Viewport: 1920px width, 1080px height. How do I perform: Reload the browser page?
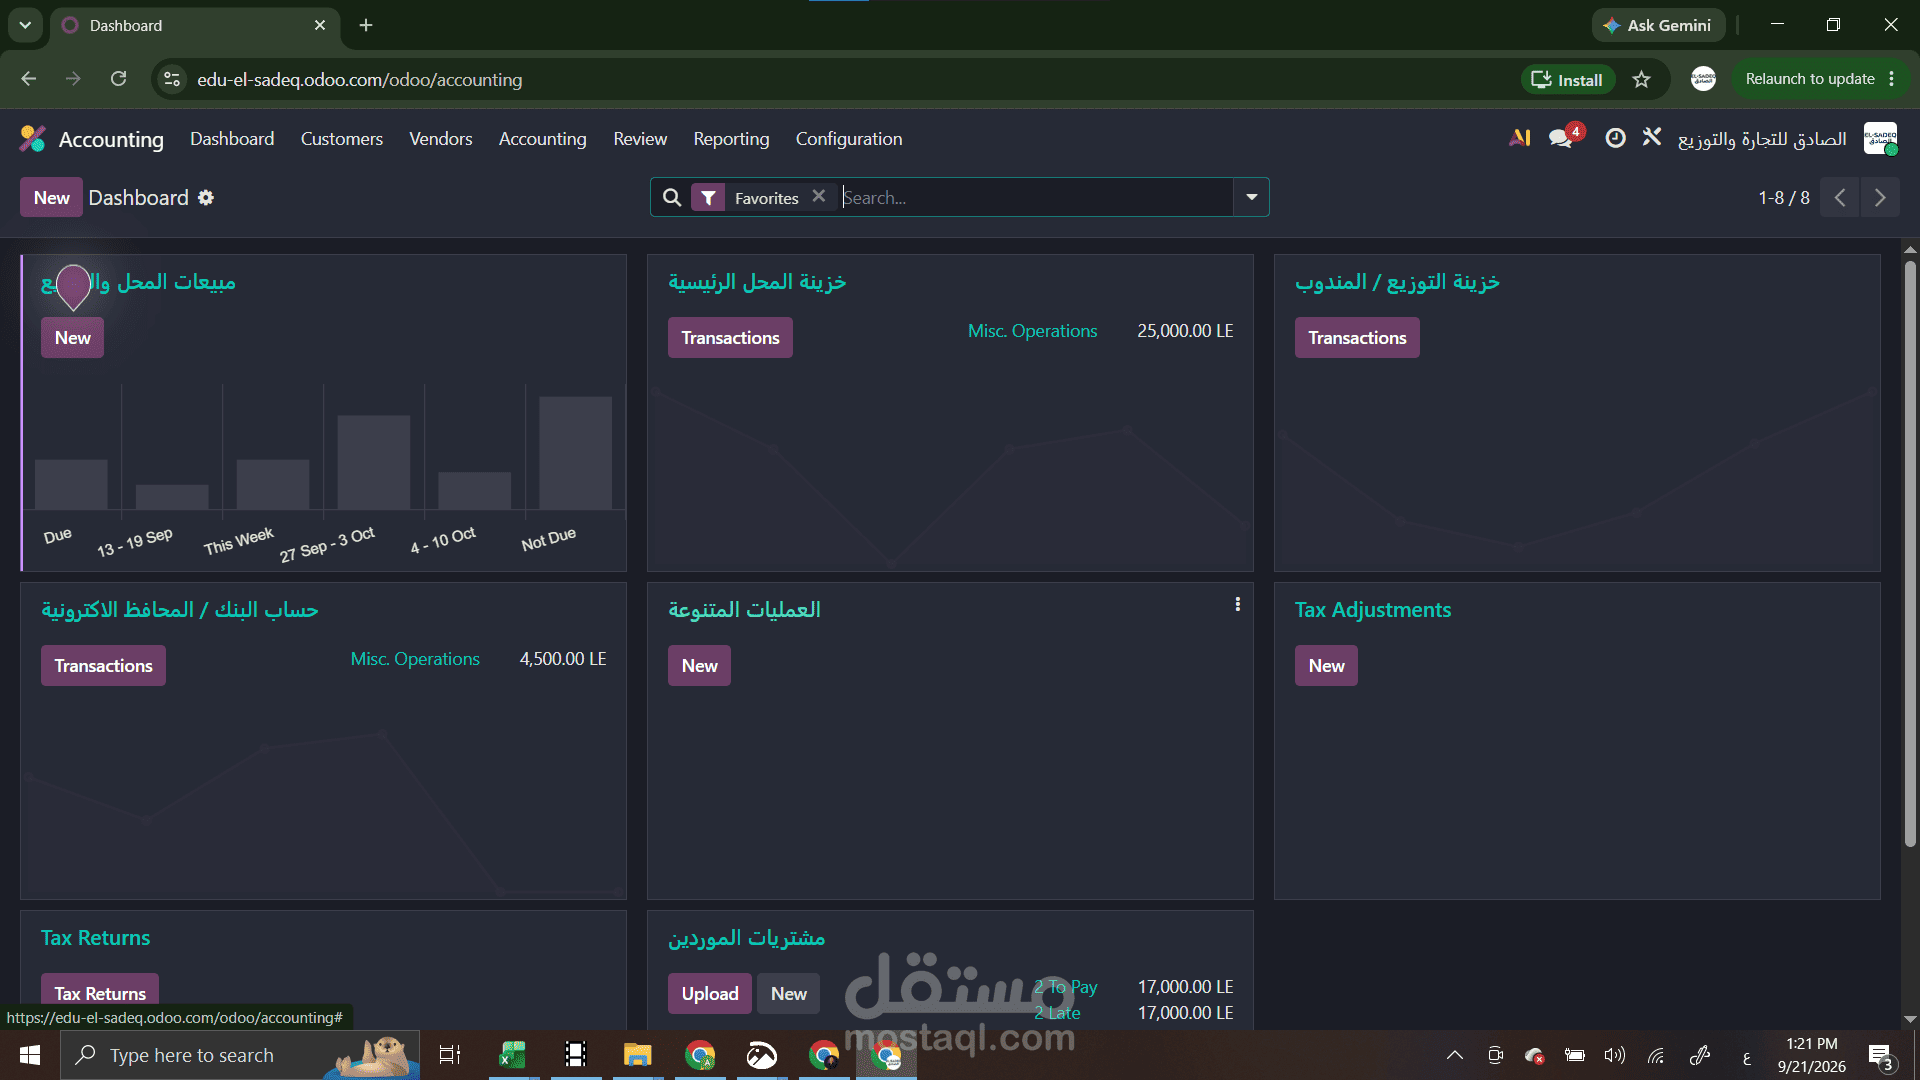pyautogui.click(x=118, y=79)
